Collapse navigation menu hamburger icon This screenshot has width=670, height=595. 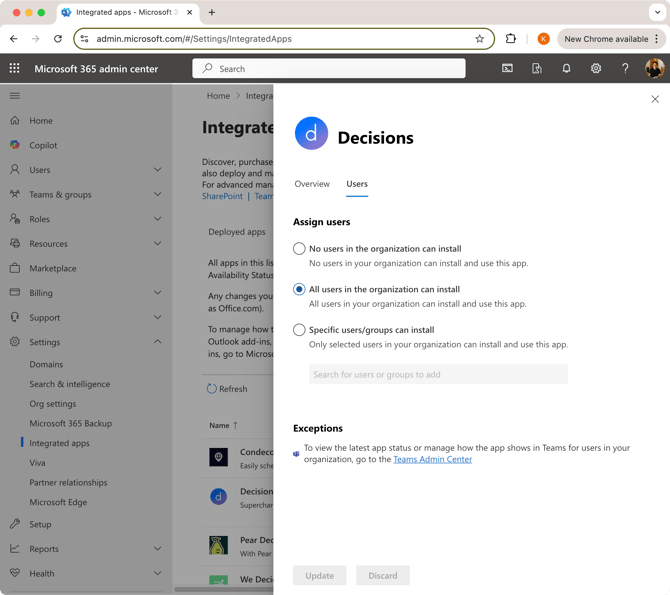click(15, 96)
